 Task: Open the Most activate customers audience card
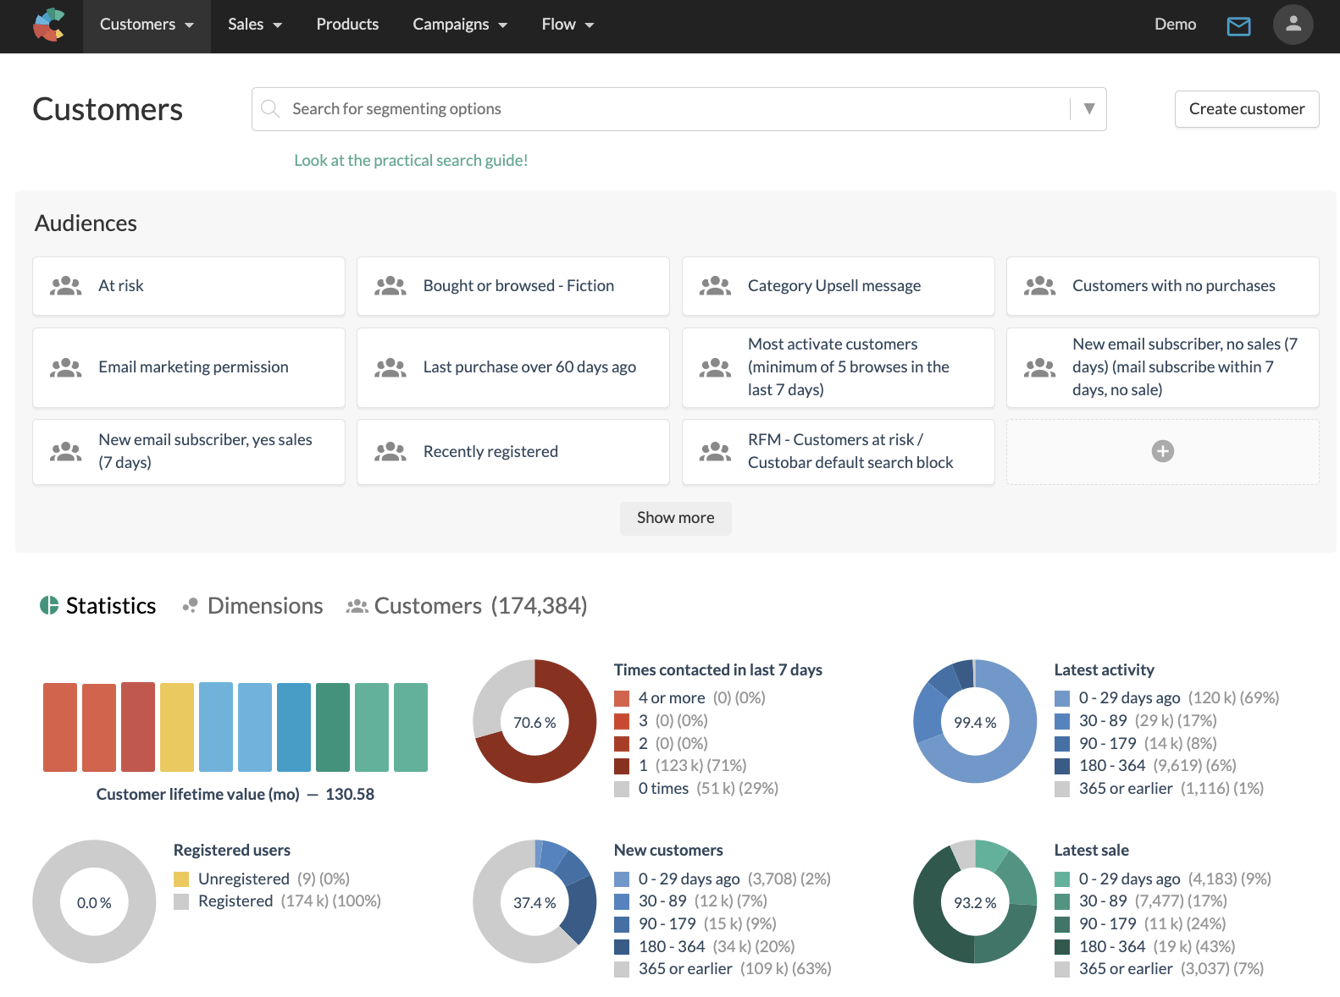click(838, 368)
